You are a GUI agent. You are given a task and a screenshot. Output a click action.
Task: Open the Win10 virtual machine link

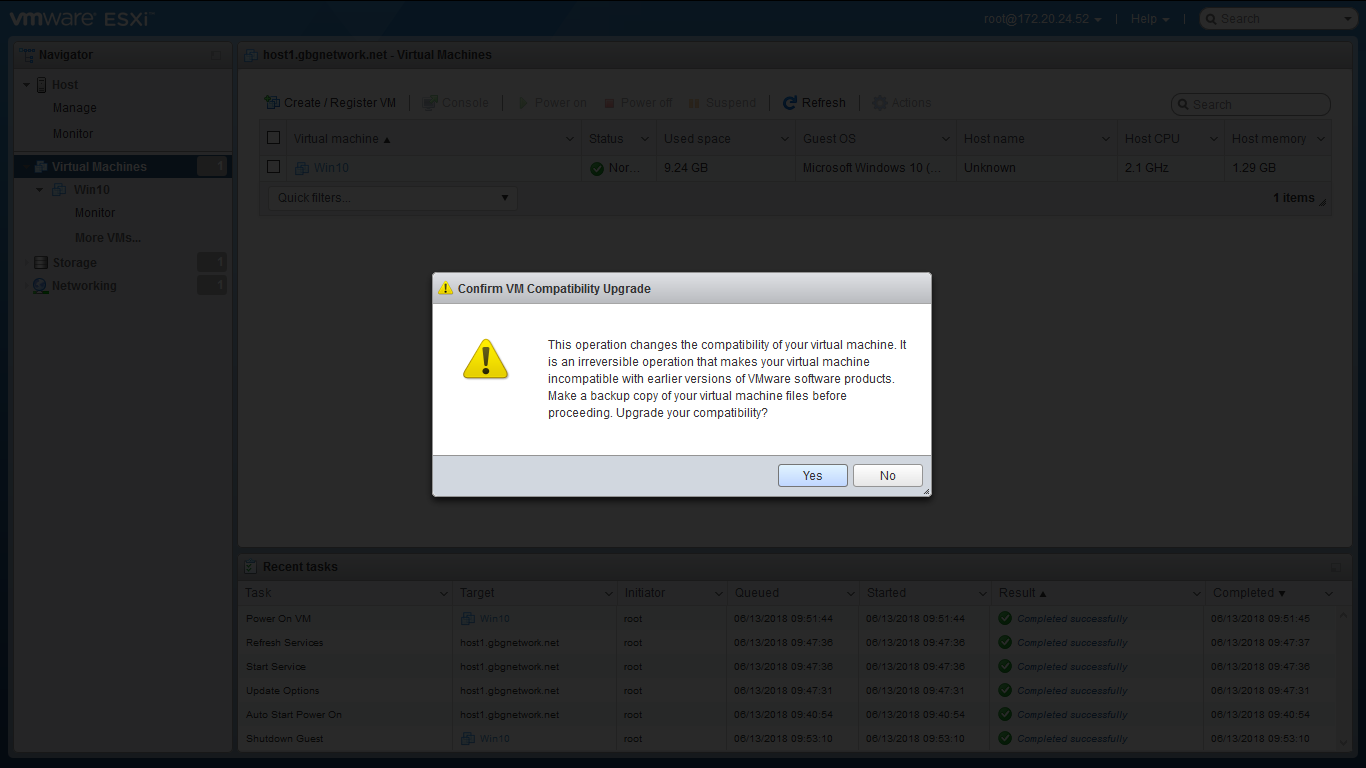[x=331, y=168]
